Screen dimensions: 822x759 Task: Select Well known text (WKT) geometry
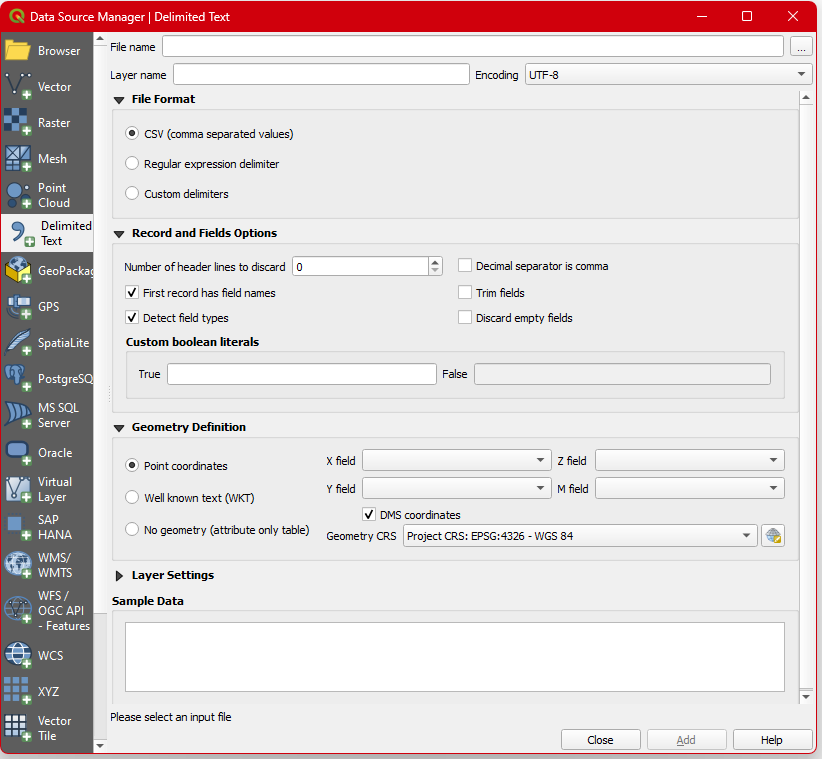point(132,497)
